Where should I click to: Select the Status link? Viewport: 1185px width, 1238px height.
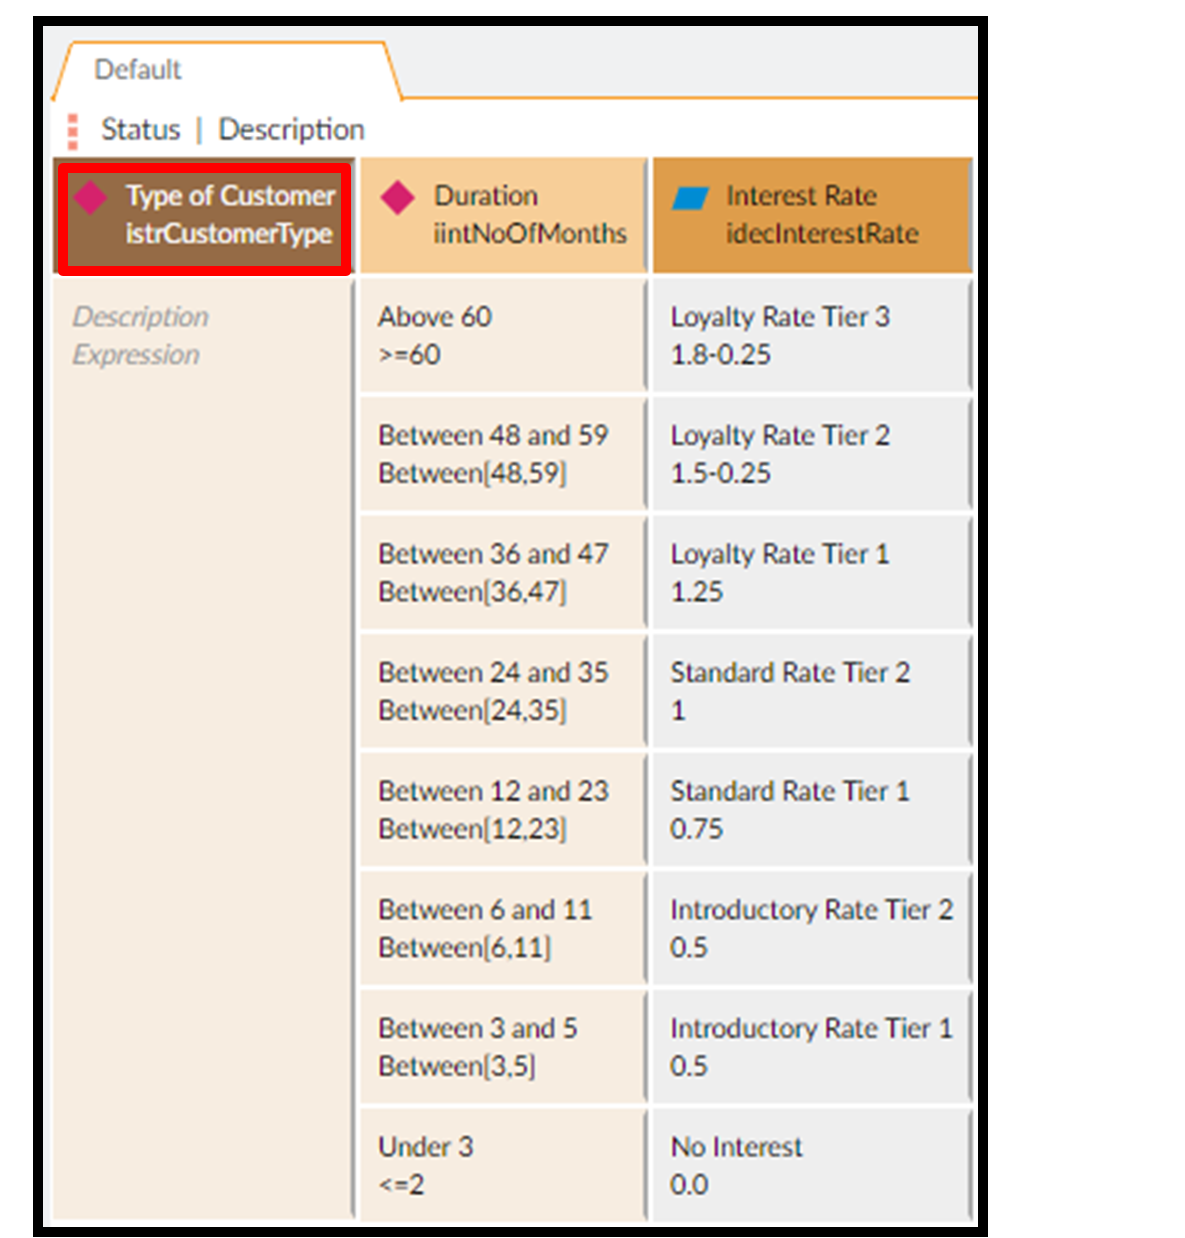tap(141, 130)
